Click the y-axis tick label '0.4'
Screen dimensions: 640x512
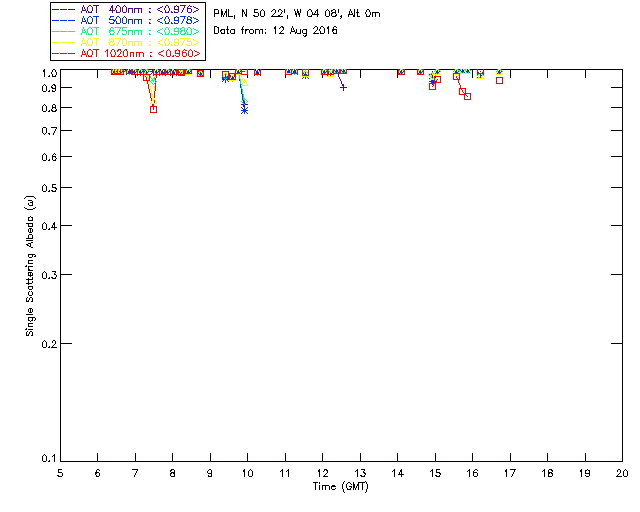coord(49,226)
